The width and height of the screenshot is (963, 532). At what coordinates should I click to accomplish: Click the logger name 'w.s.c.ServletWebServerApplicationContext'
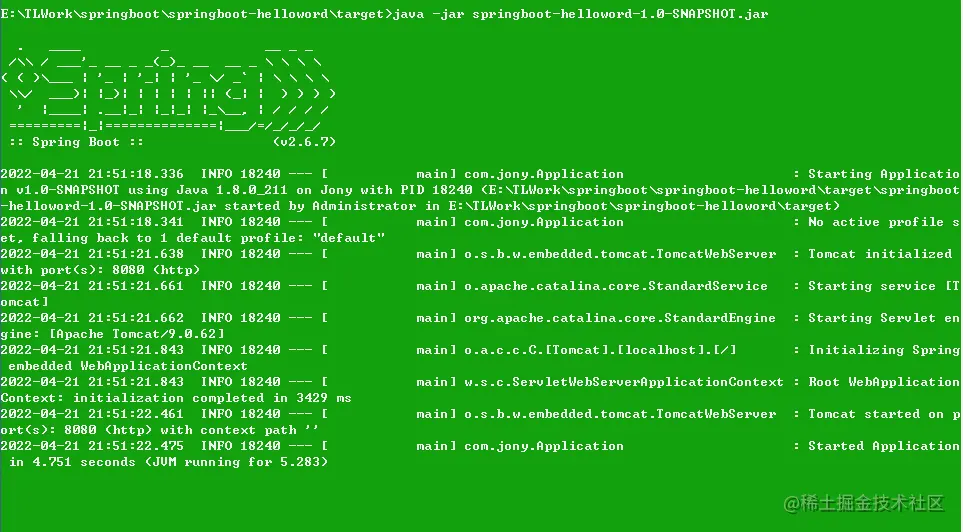(x=624, y=382)
